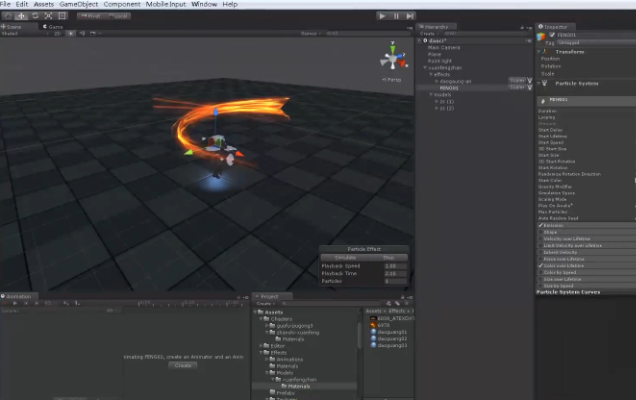Play the animation clip preview

[x=15, y=303]
